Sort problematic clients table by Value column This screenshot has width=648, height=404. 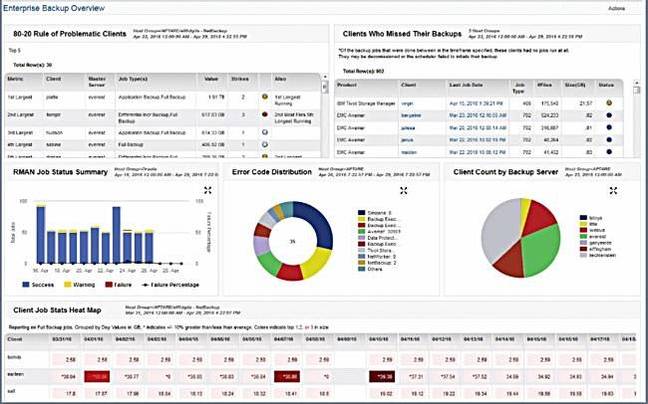(x=211, y=79)
